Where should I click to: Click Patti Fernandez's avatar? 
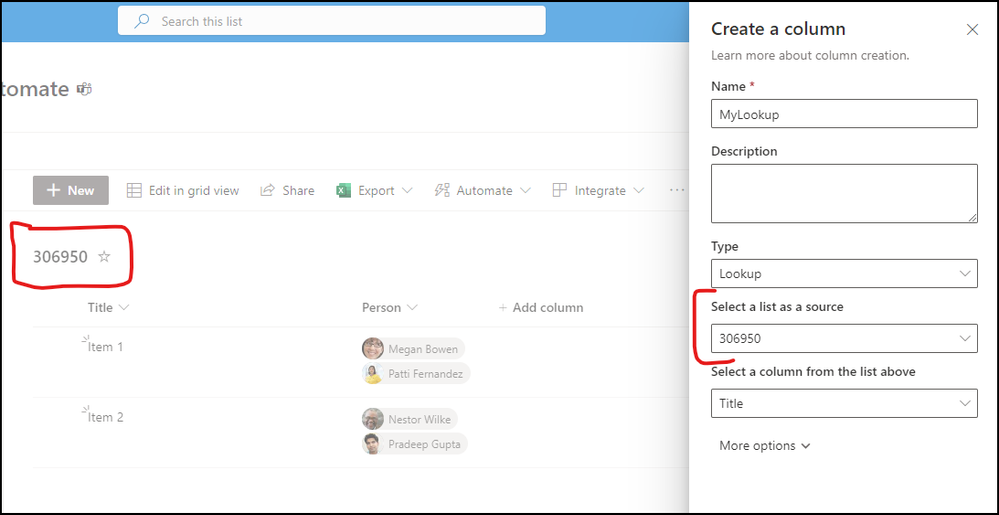373,374
